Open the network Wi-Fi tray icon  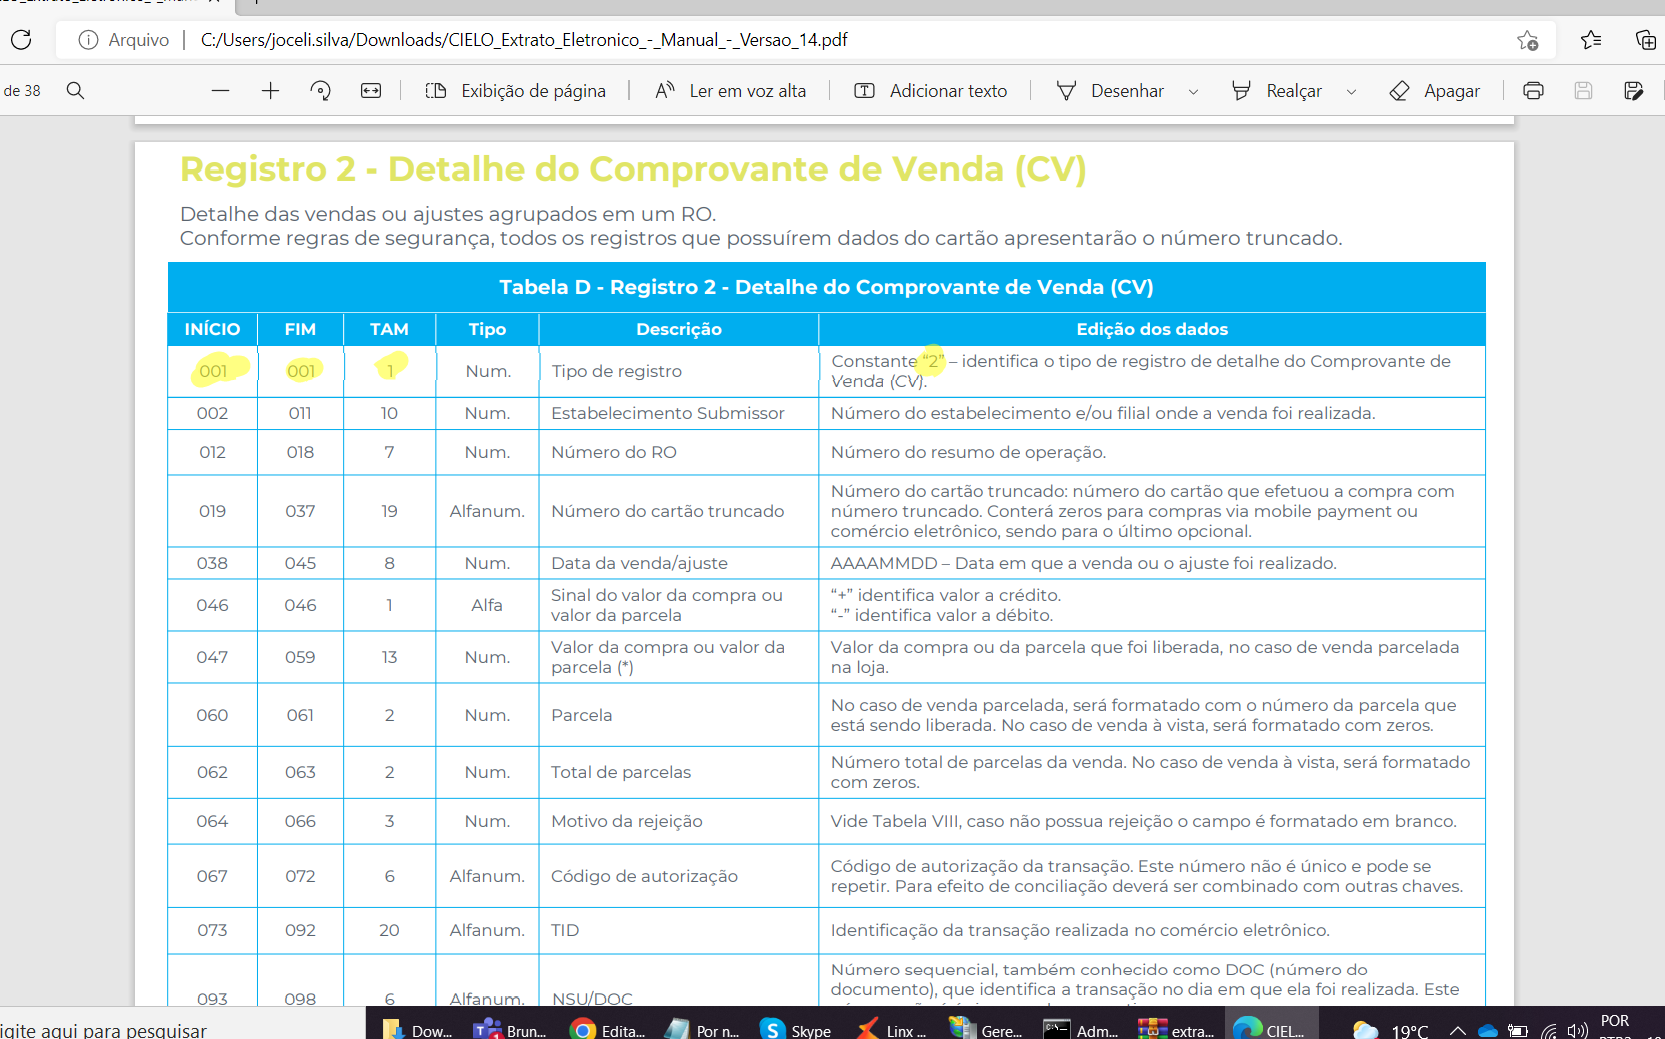(x=1549, y=1031)
